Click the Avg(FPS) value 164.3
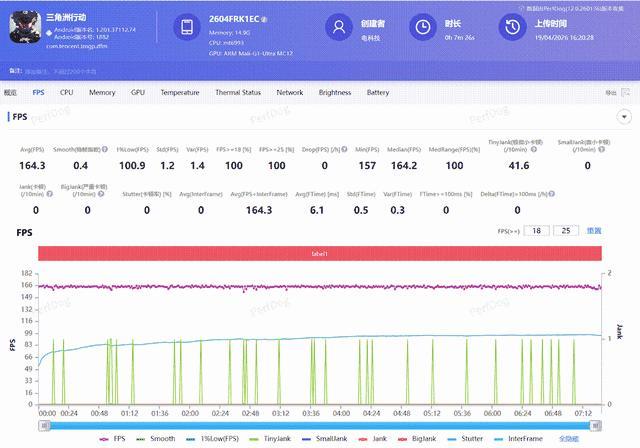 (x=32, y=166)
